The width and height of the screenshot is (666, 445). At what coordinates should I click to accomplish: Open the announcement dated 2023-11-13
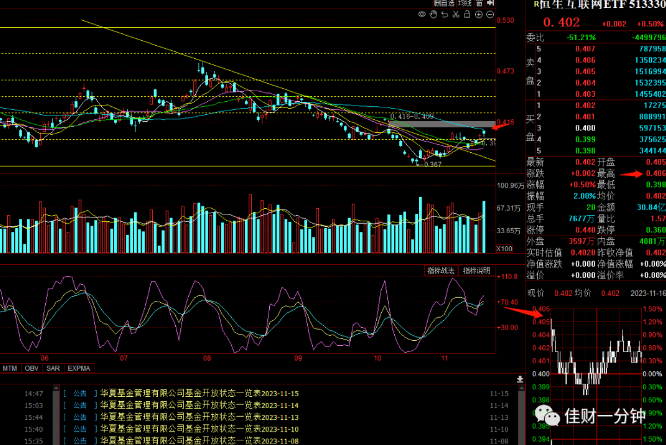(200, 417)
